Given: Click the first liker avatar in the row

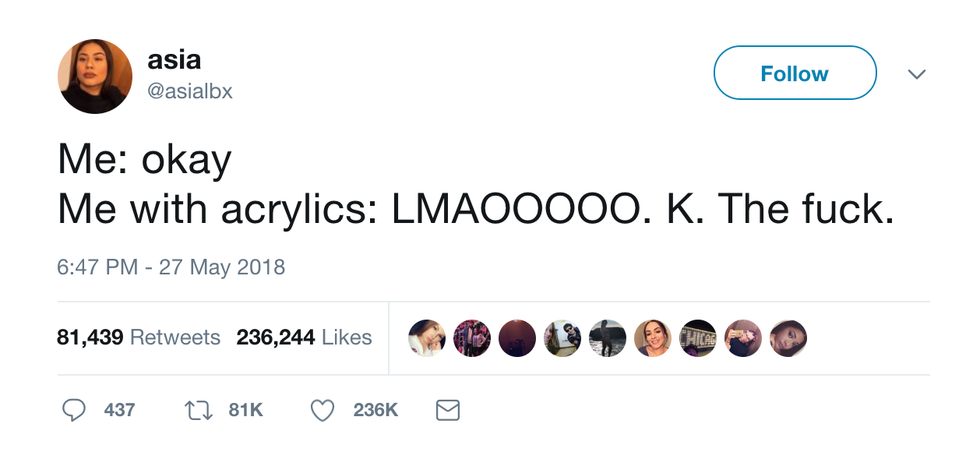Looking at the screenshot, I should pos(427,338).
